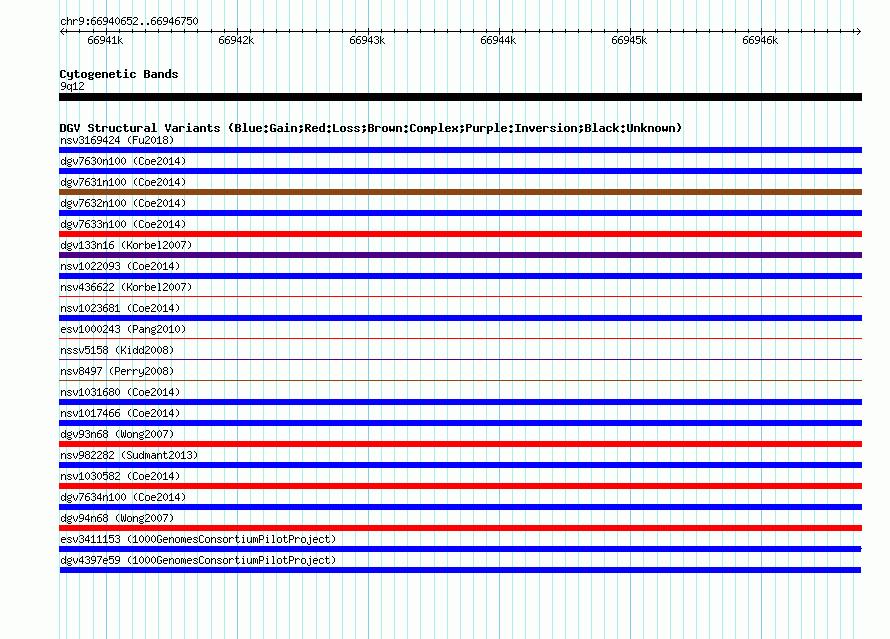
Task: Click the thin brown line under nsv8497
Action: [x=460, y=380]
